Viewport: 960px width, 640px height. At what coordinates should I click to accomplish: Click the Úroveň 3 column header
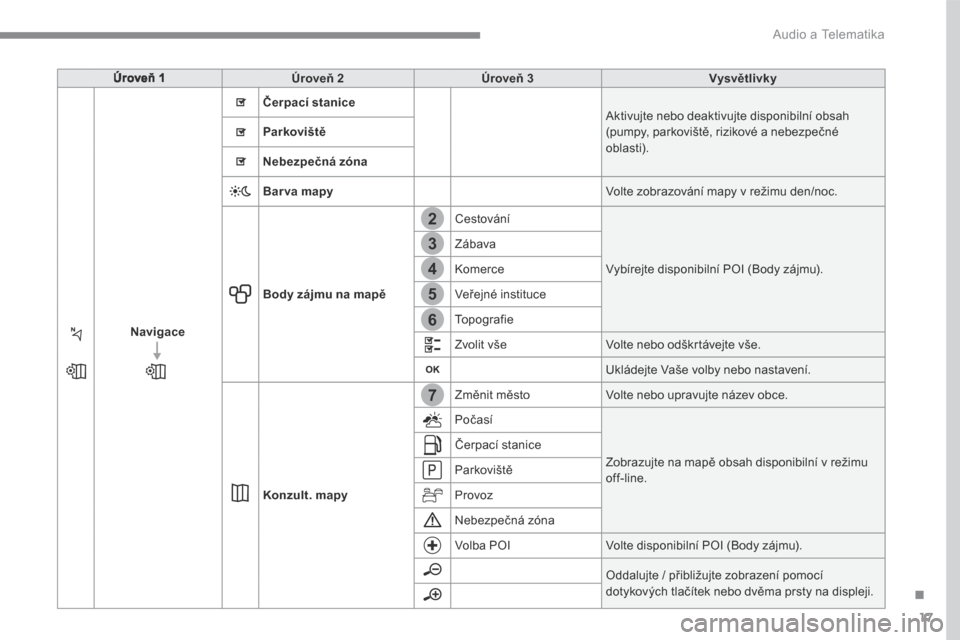[507, 78]
